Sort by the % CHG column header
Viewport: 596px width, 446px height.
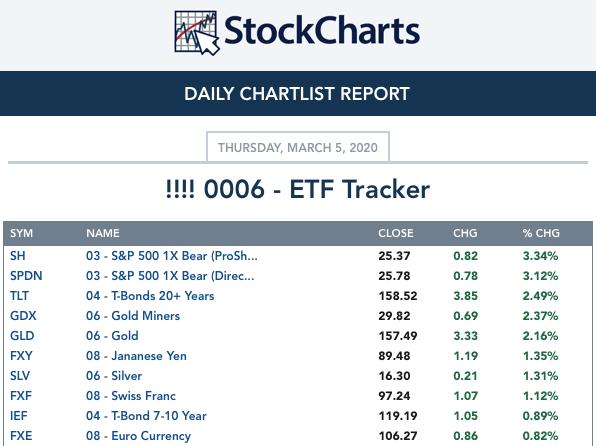click(x=541, y=233)
